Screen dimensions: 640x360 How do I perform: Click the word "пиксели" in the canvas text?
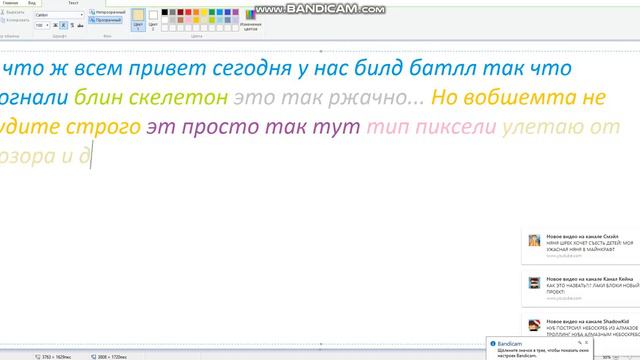456,127
